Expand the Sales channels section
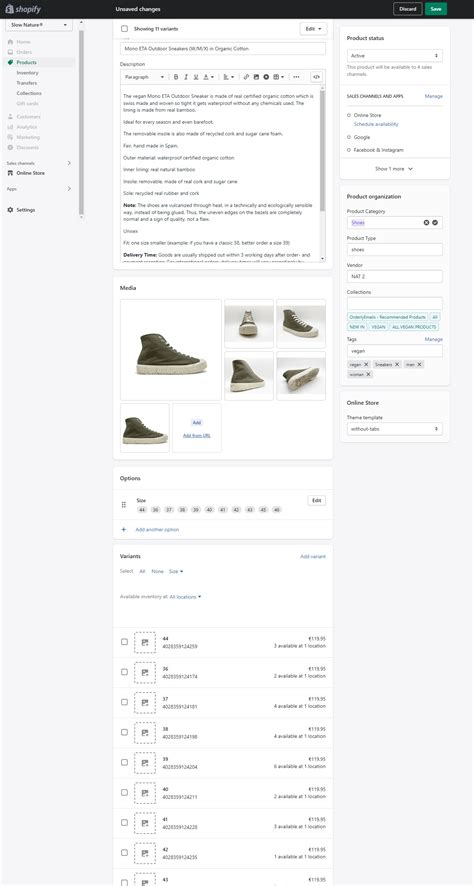The height and width of the screenshot is (886, 474). coord(69,163)
